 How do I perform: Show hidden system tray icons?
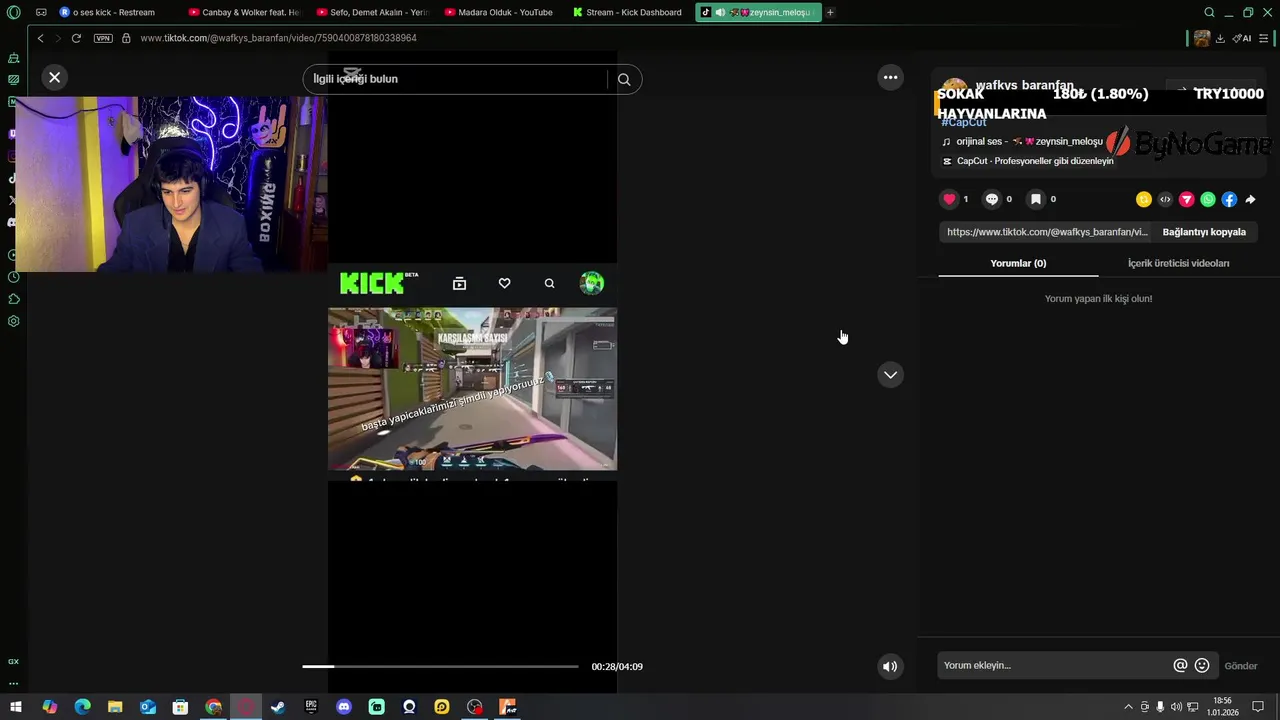(x=1128, y=707)
